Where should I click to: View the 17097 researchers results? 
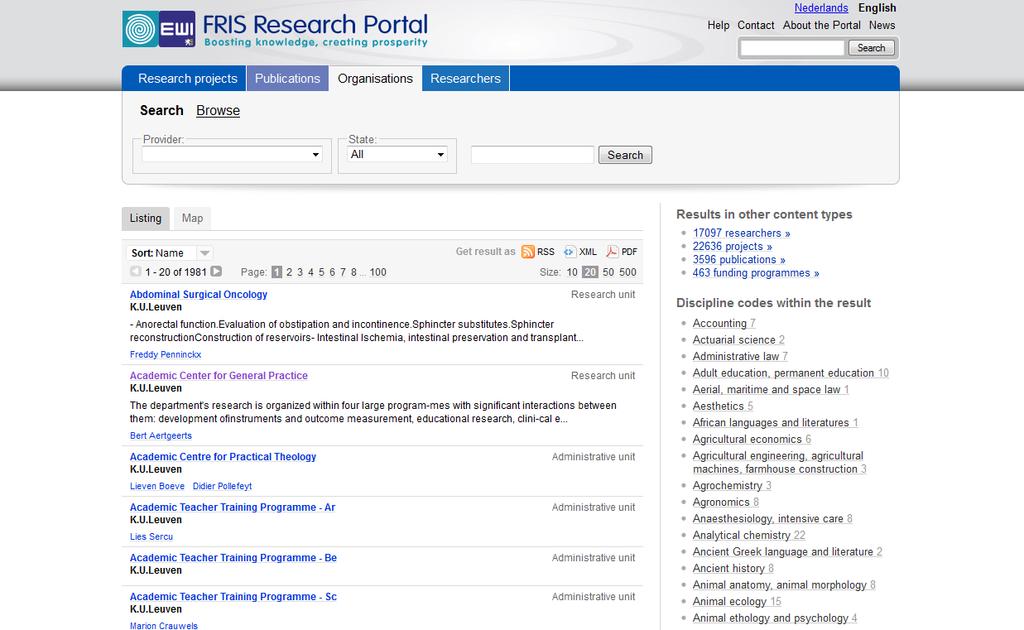pos(741,233)
